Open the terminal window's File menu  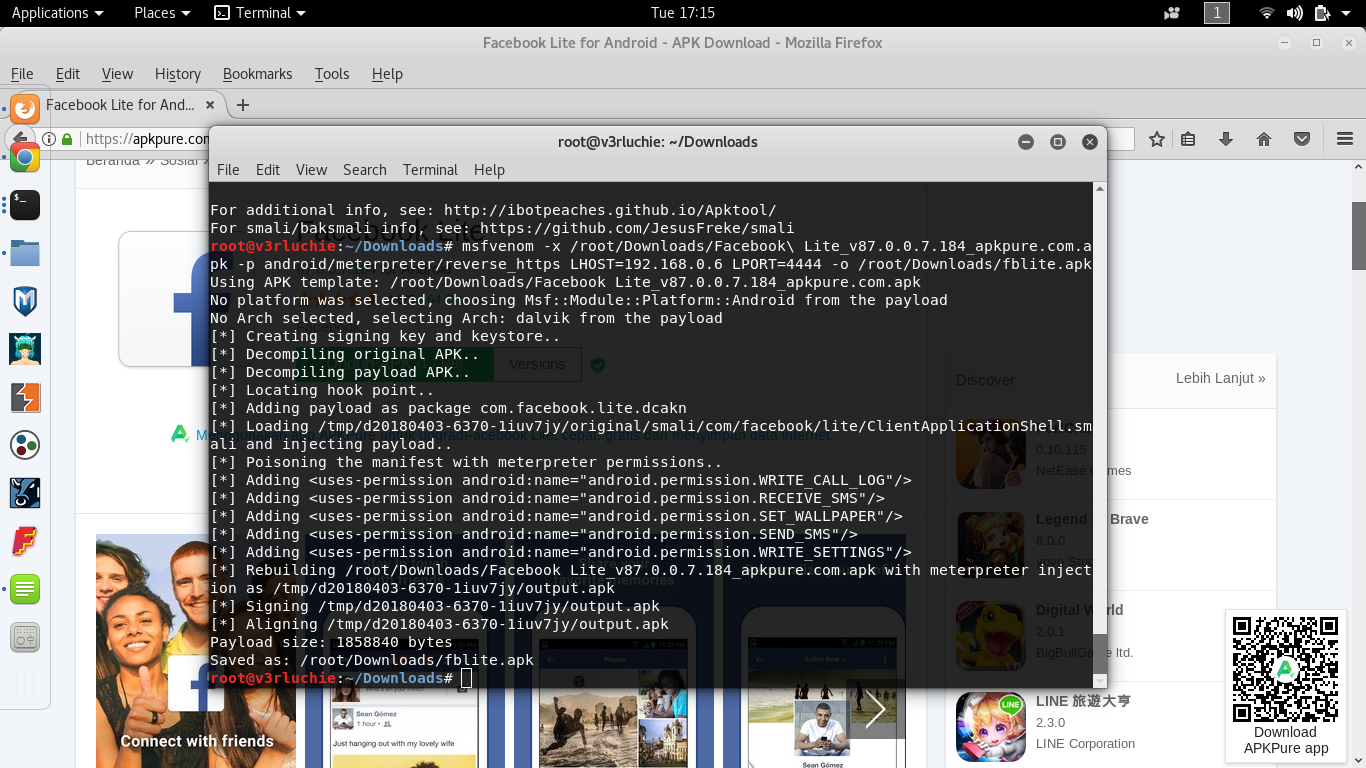[228, 170]
